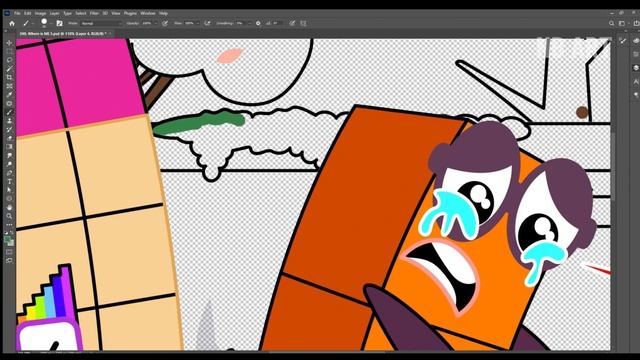Change the screen mode

[9, 260]
